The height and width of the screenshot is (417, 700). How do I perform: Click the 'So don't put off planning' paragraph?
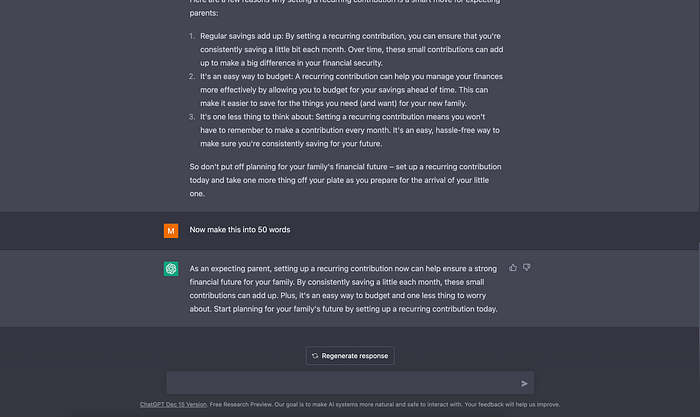[x=346, y=180]
